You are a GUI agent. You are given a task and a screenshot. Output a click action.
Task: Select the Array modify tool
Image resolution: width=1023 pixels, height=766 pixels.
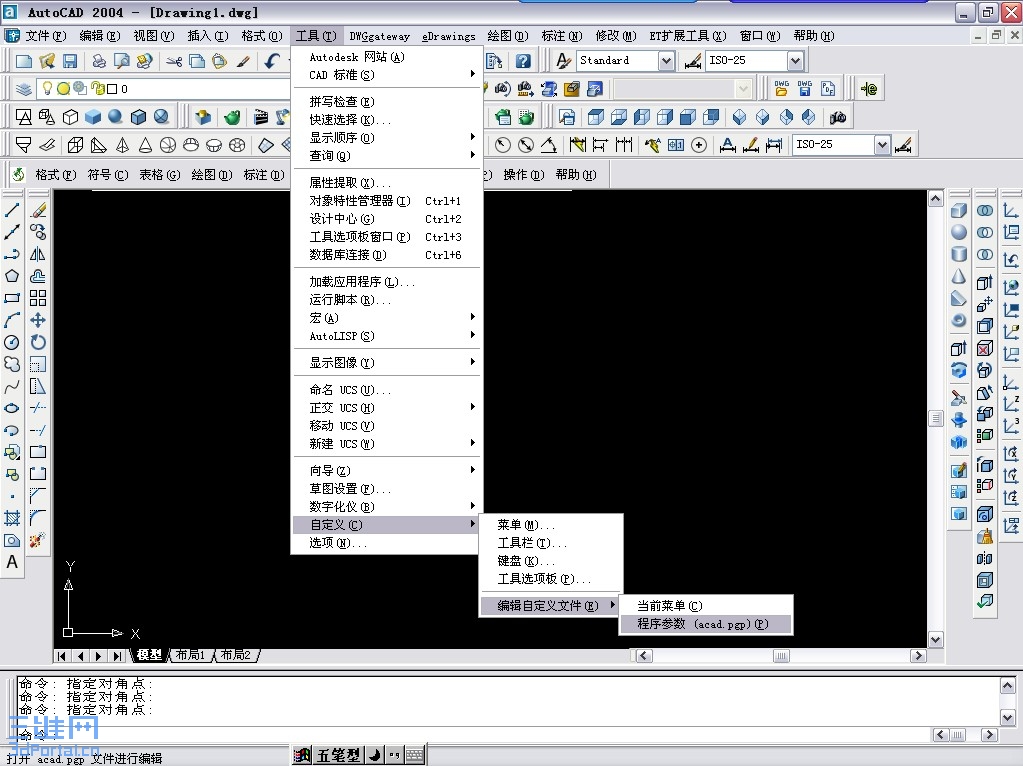[38, 298]
